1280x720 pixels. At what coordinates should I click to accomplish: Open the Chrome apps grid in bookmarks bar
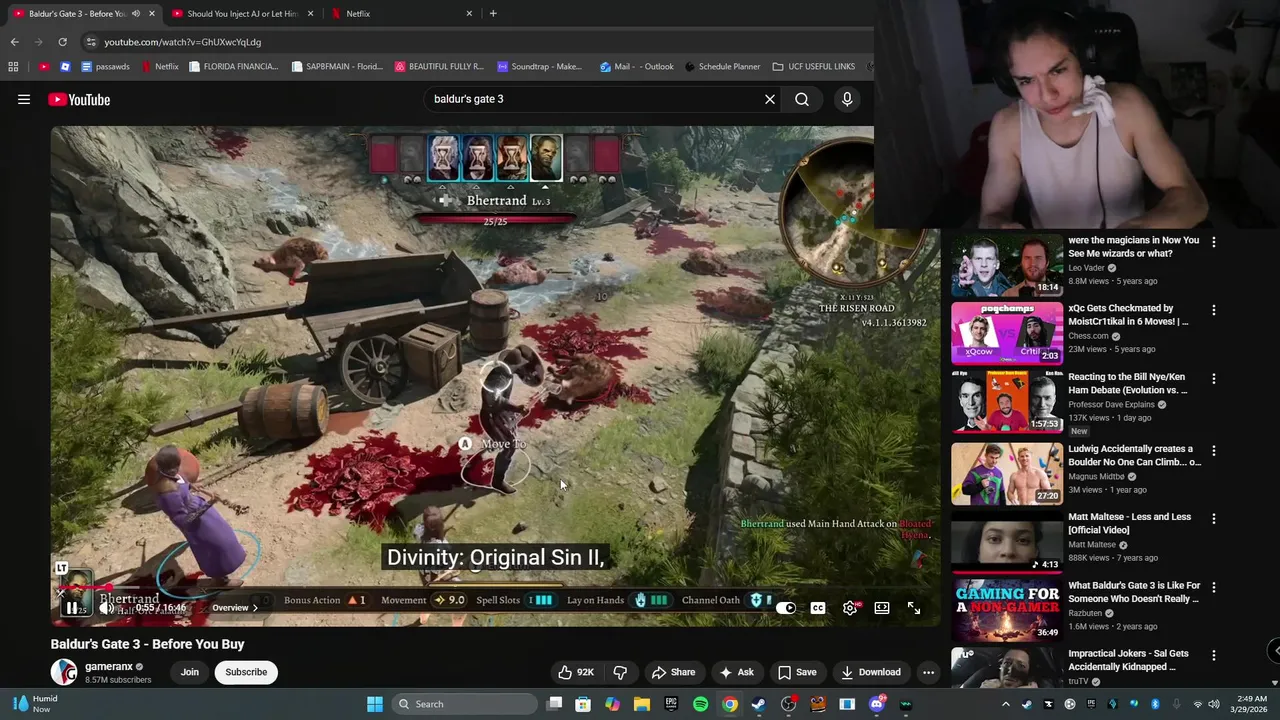(13, 67)
